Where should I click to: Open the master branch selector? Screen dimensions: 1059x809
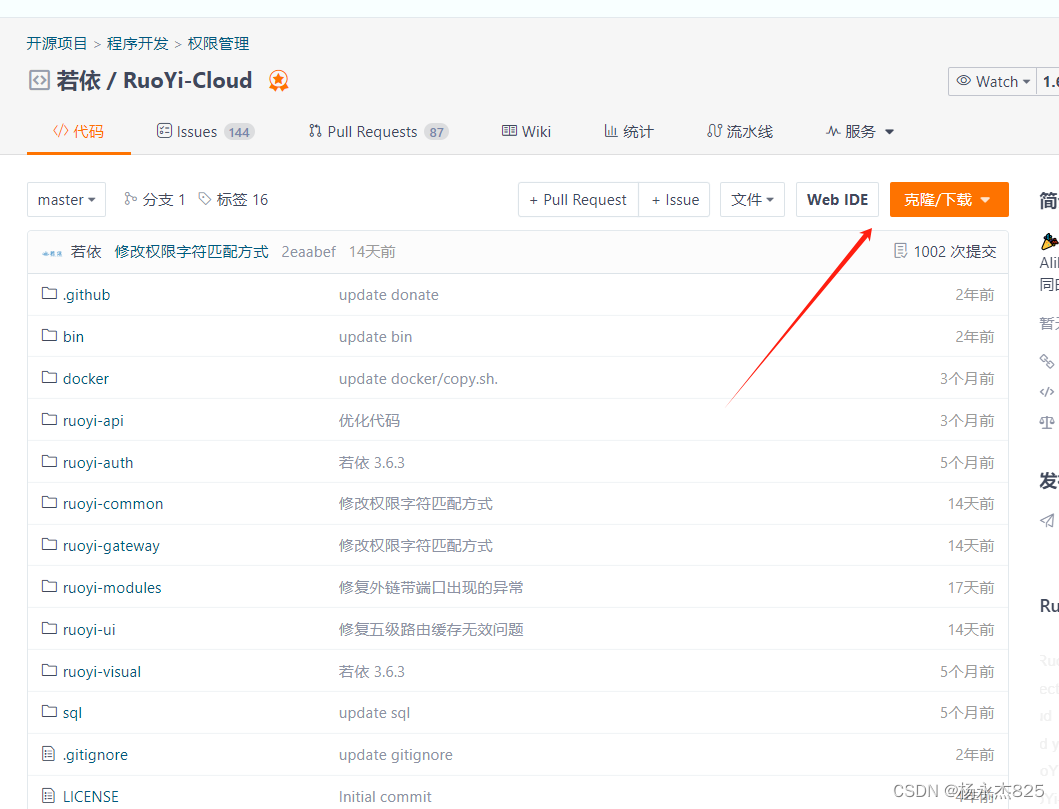pyautogui.click(x=66, y=199)
